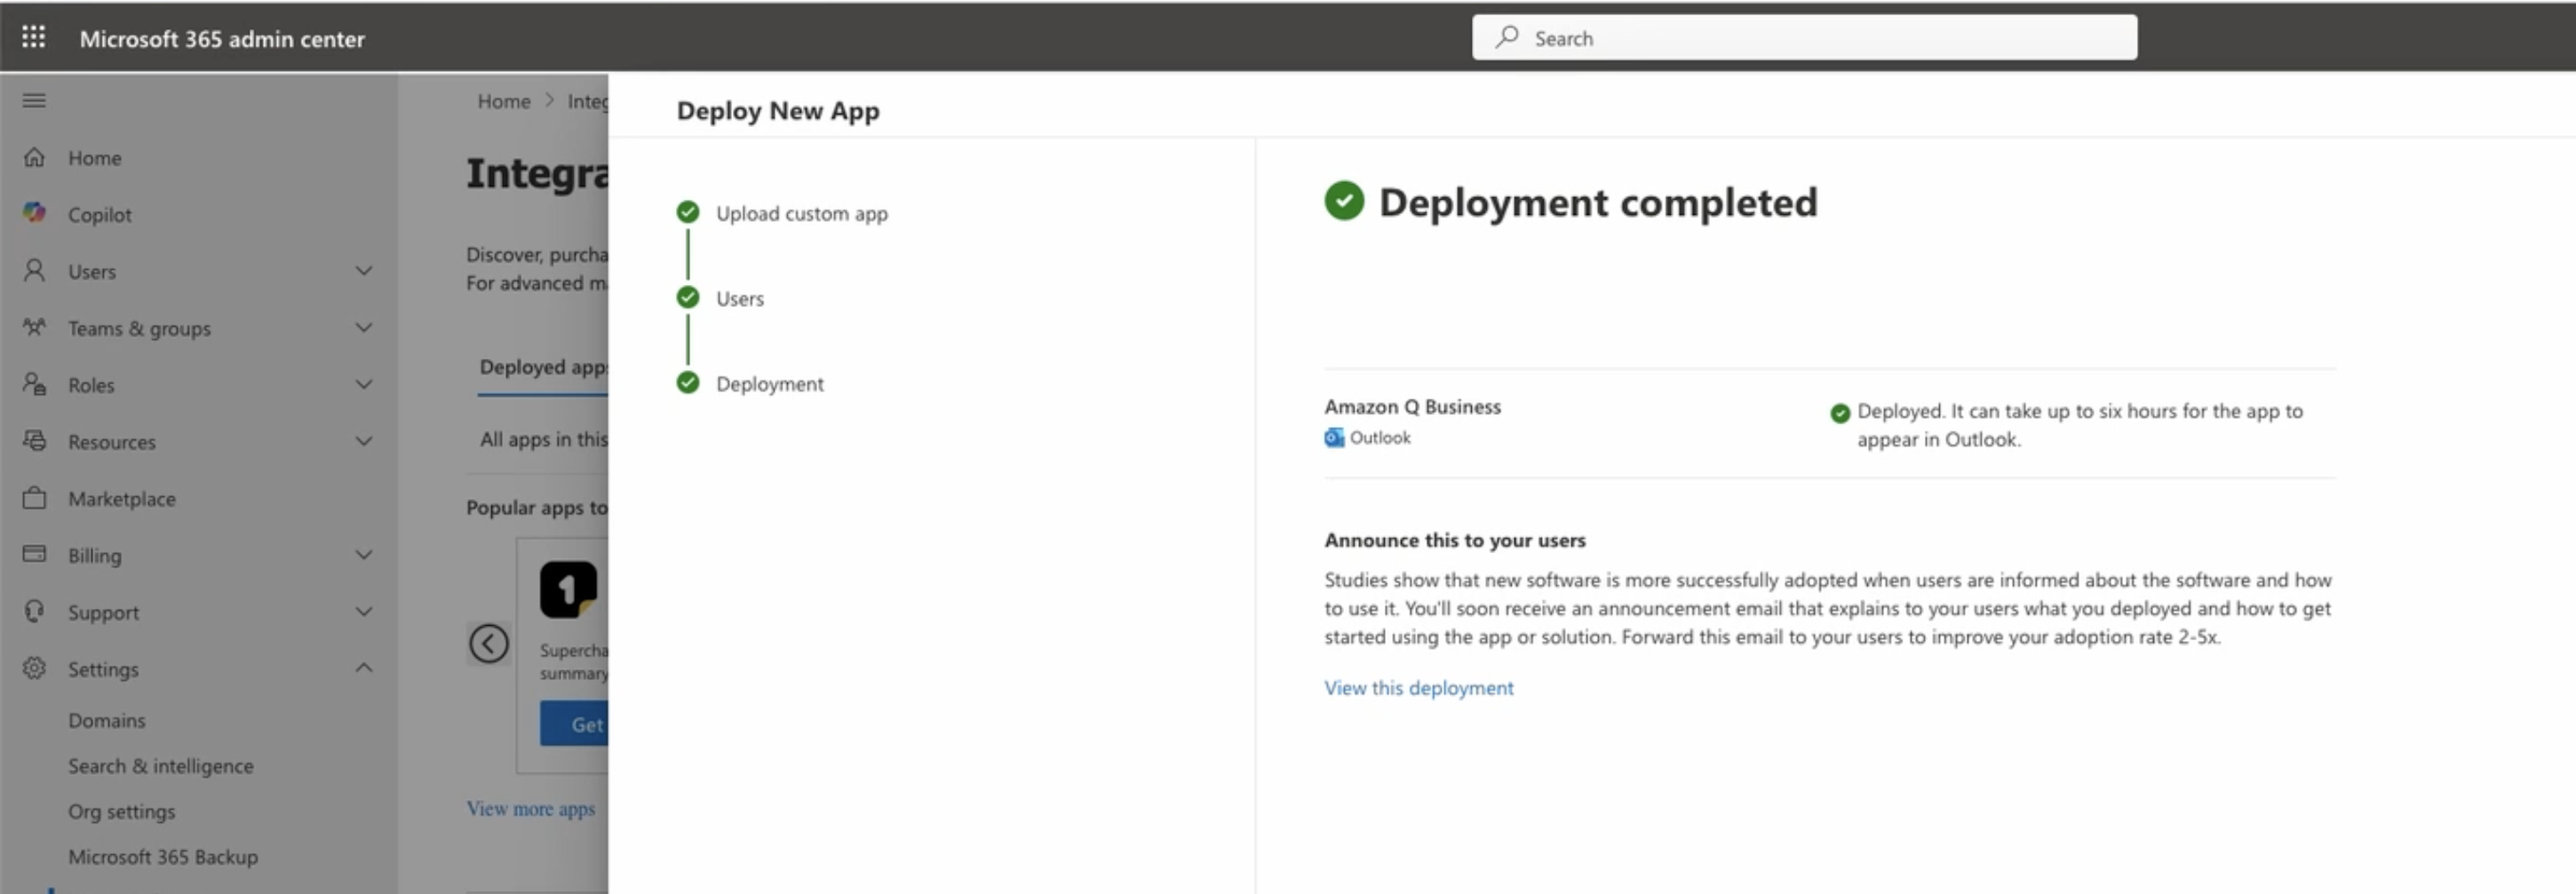Expand the Teams & groups chevron
Viewport: 2576px width, 894px height.
pyautogui.click(x=364, y=328)
